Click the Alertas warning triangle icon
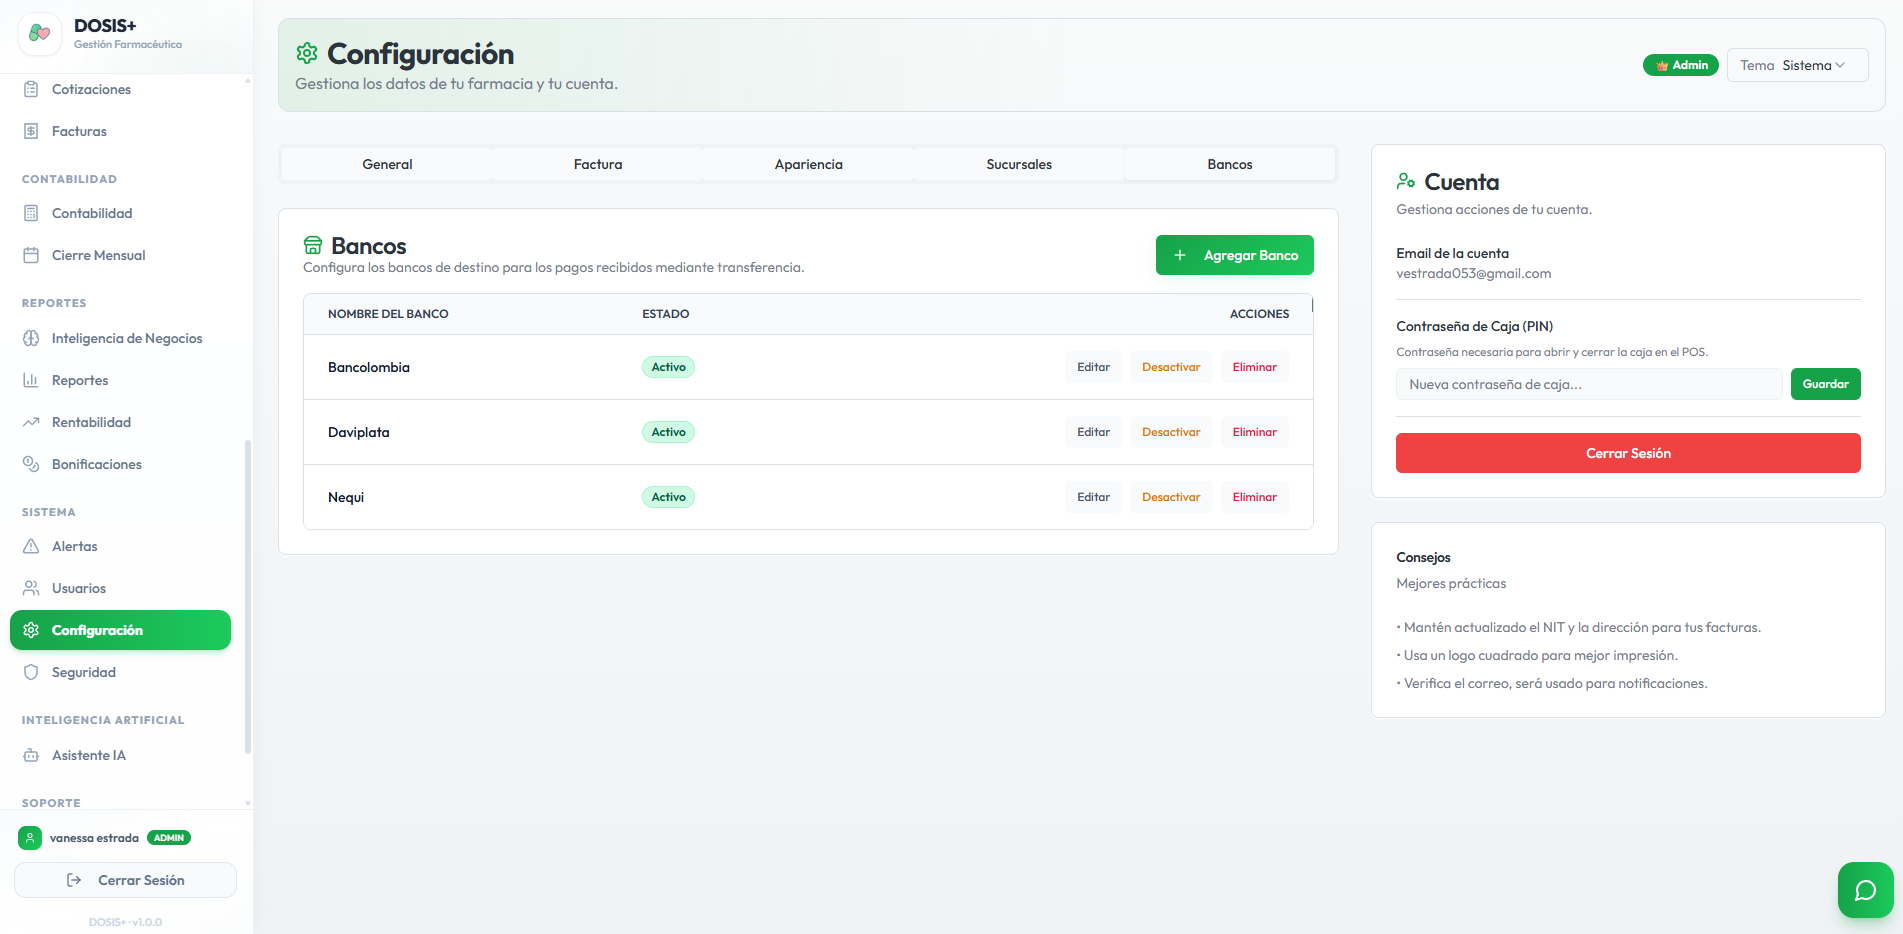The width and height of the screenshot is (1903, 934). pos(31,546)
